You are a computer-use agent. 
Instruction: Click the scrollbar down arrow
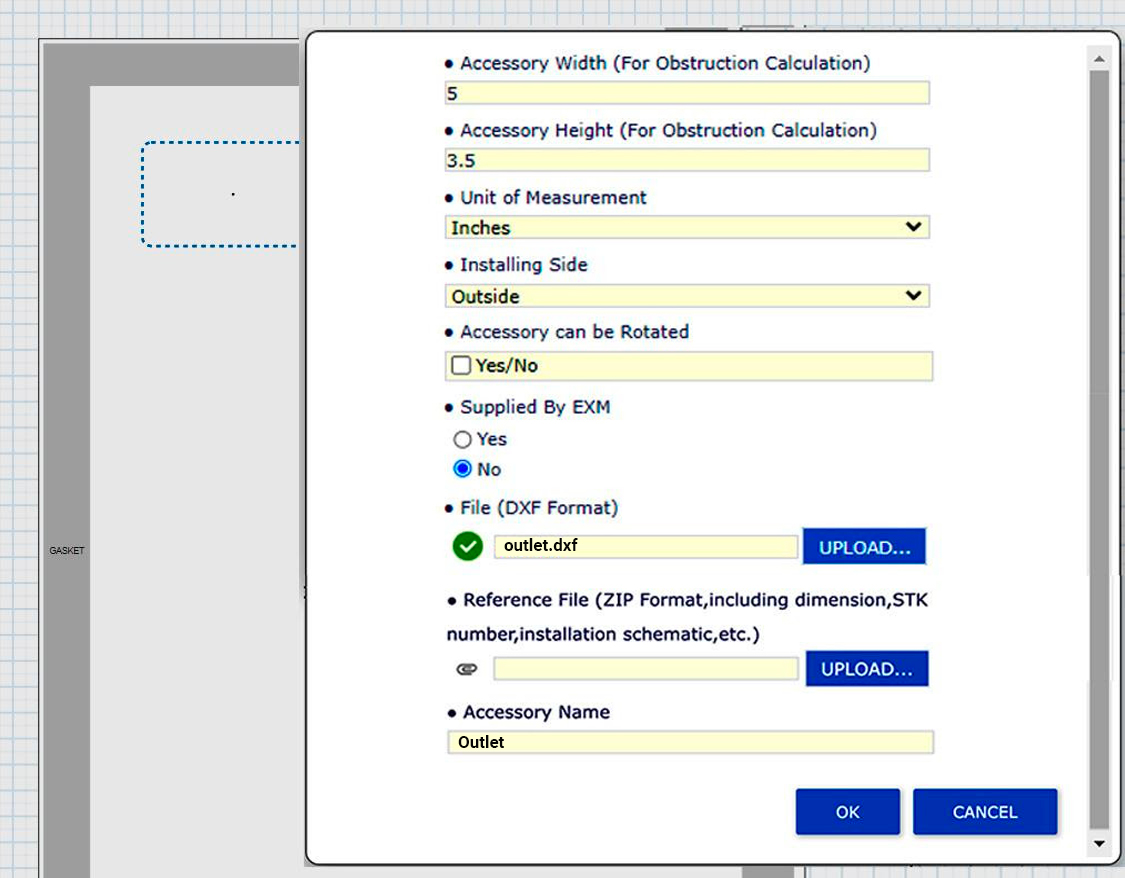(1099, 843)
